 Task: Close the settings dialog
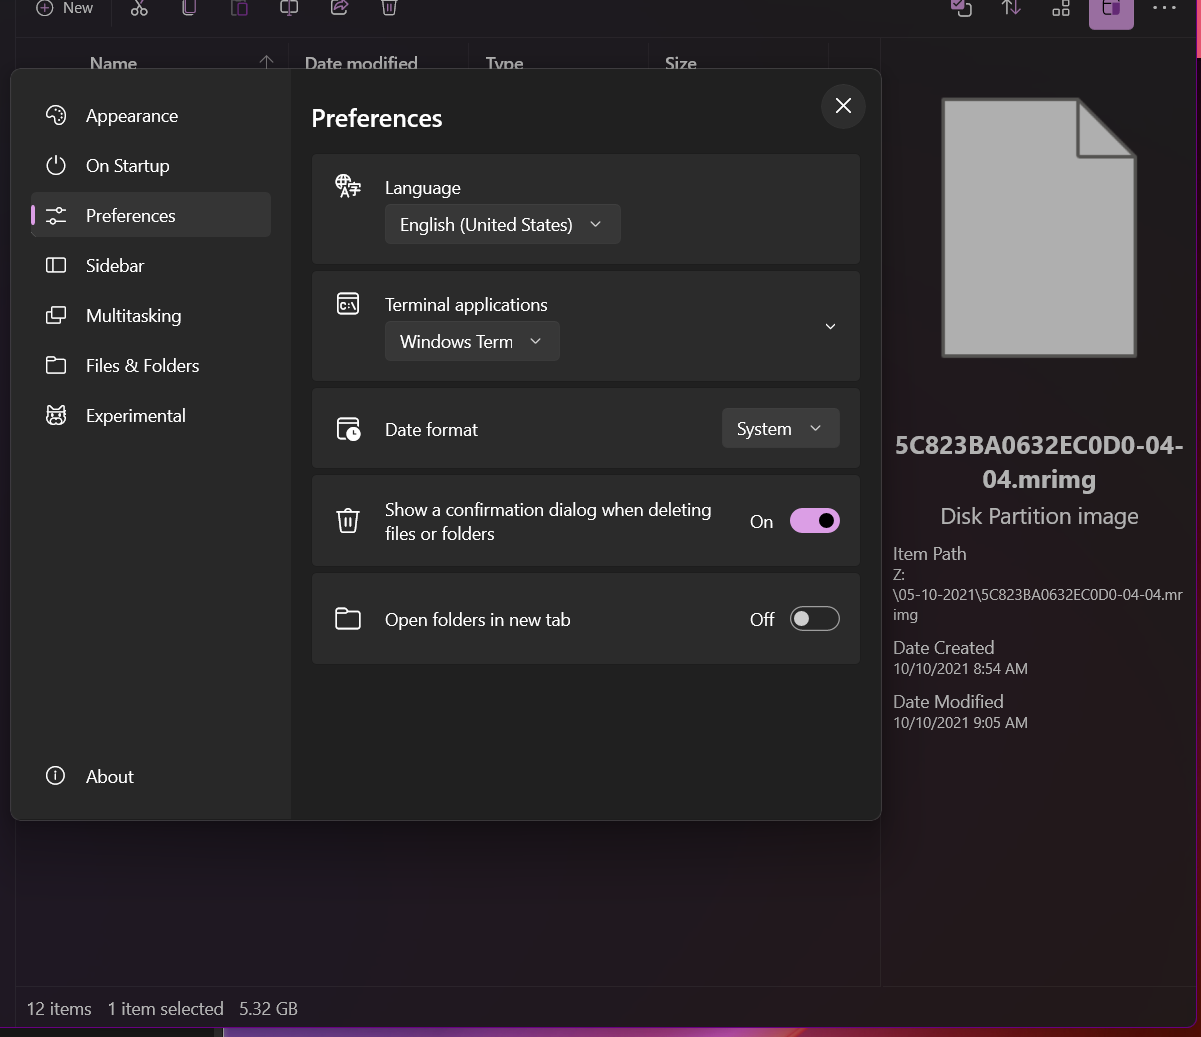pyautogui.click(x=843, y=106)
